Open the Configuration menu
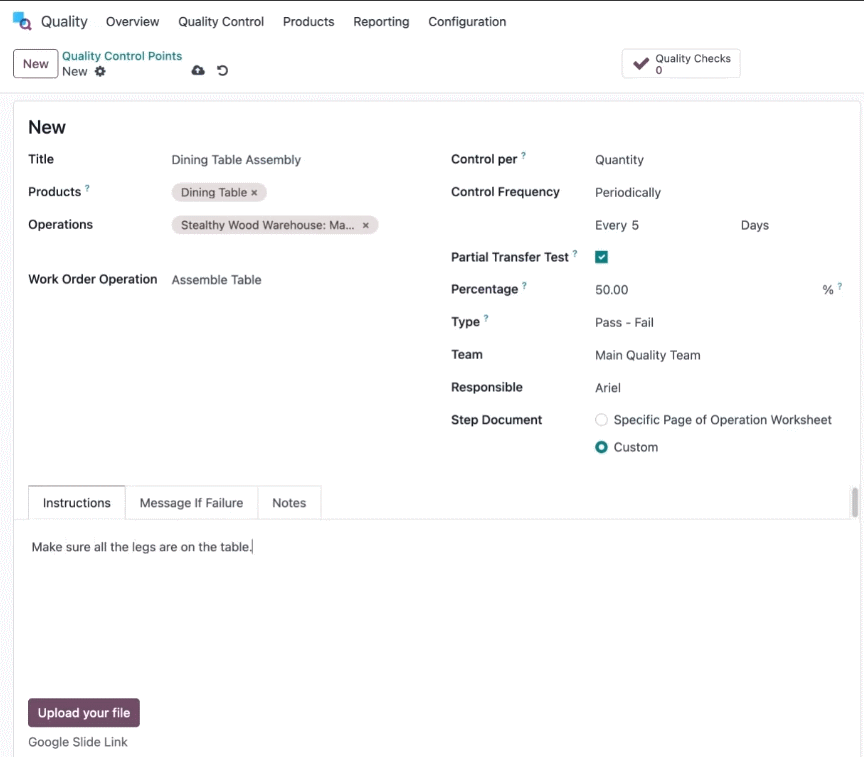 click(x=467, y=21)
